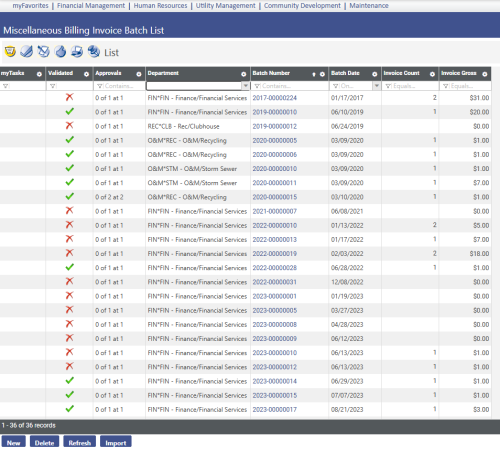The image size is (500, 449).
Task: Open column settings gear on Invoice Count header
Action: [432, 74]
